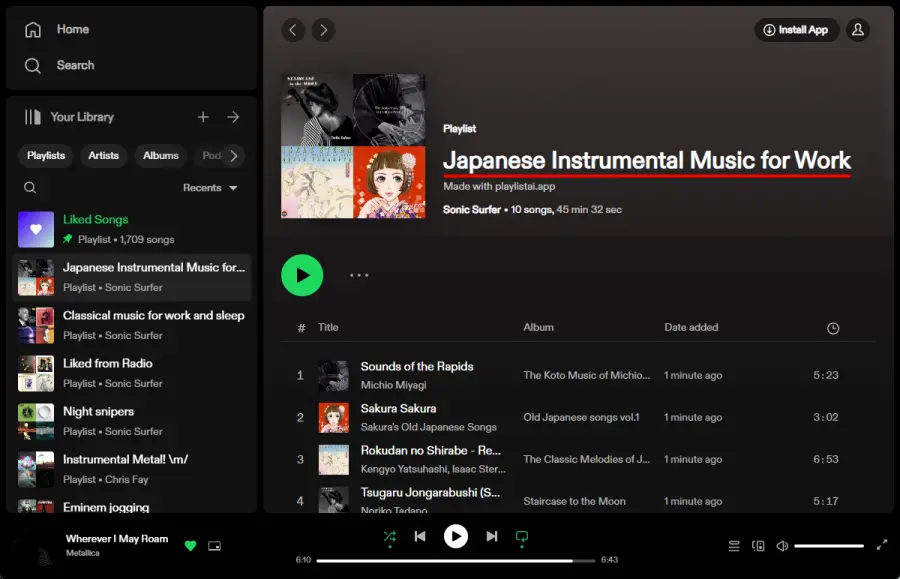
Task: Click the Home icon in sidebar
Action: tap(33, 30)
